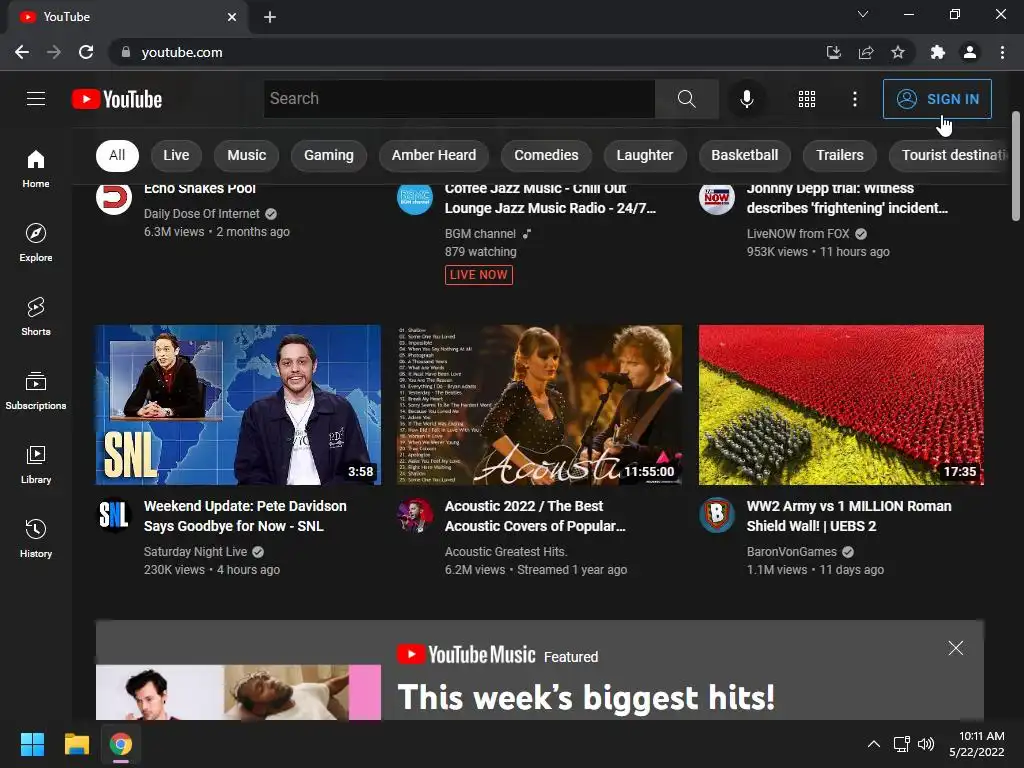Select the Comedies filter chip

(546, 155)
